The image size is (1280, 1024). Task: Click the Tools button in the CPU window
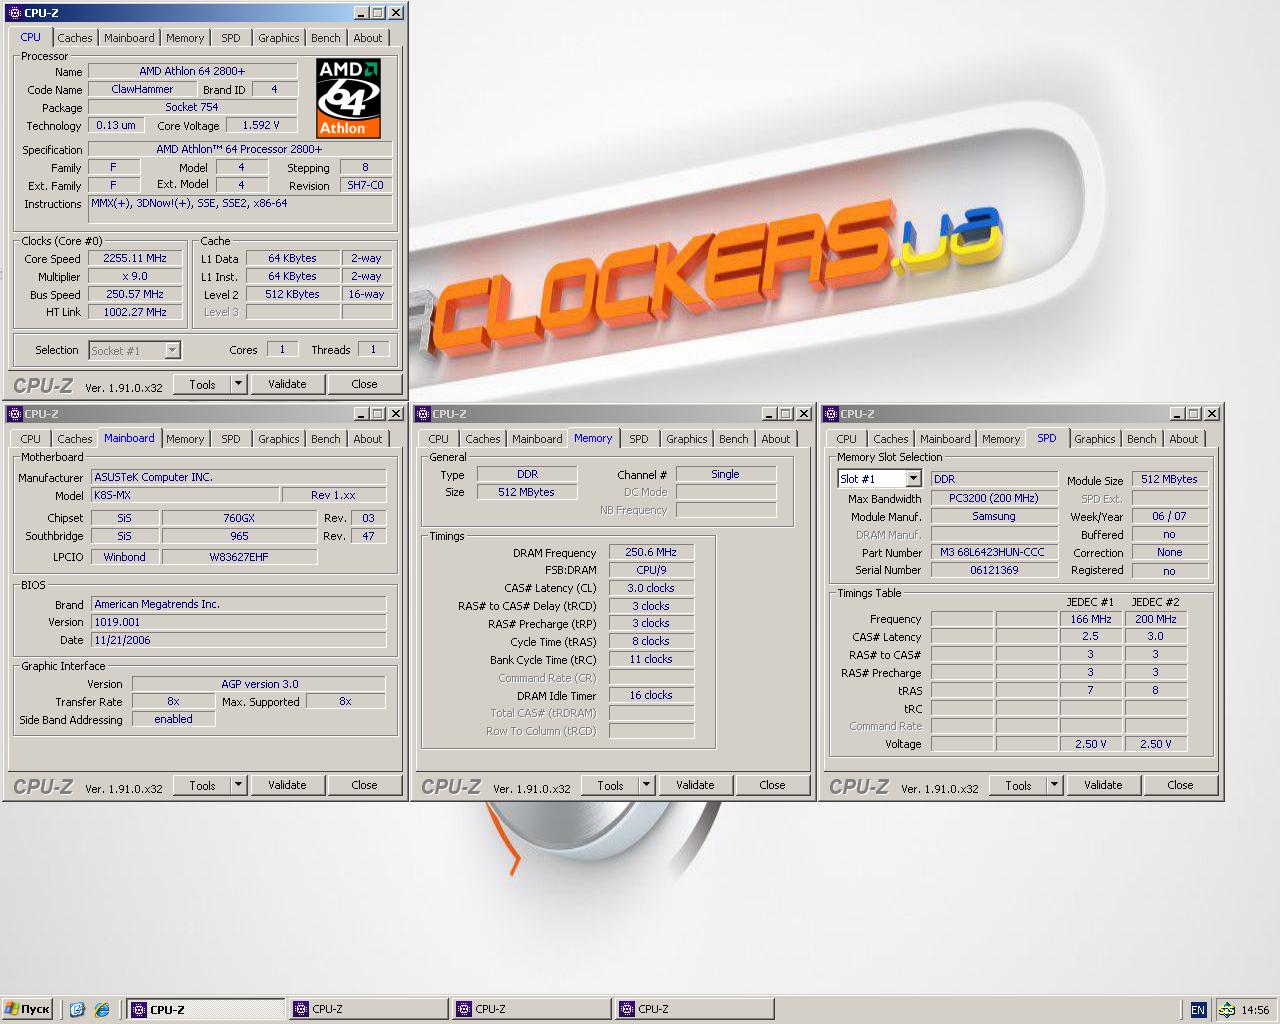click(x=203, y=384)
